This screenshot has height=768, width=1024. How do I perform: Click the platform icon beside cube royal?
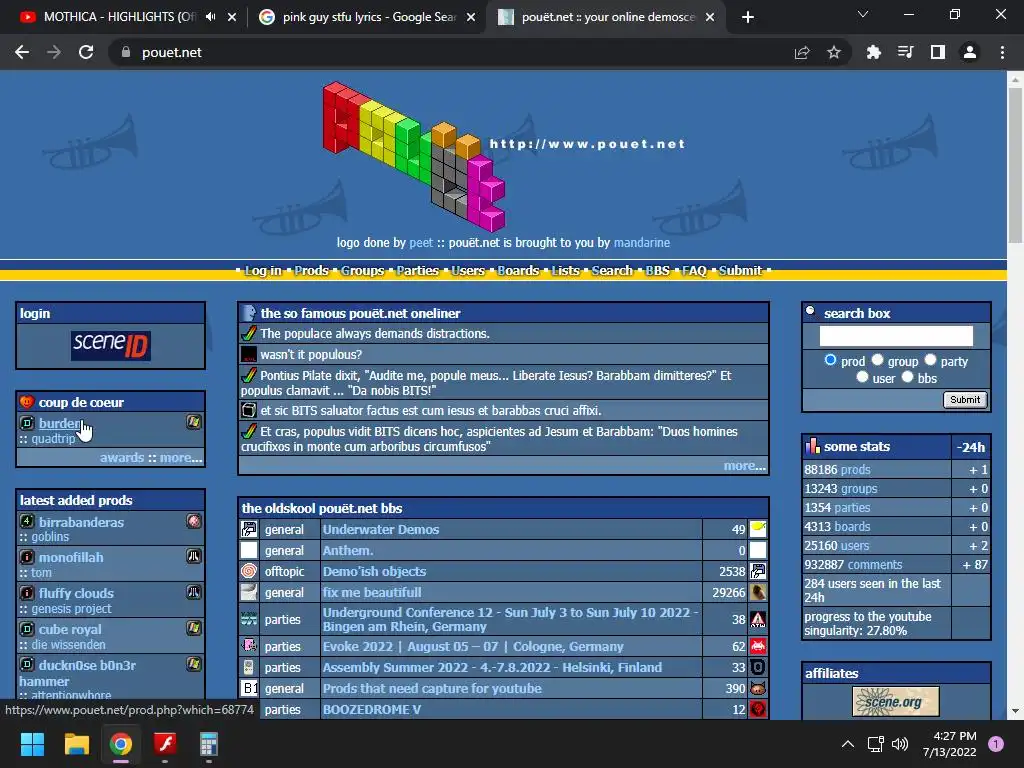pos(194,628)
